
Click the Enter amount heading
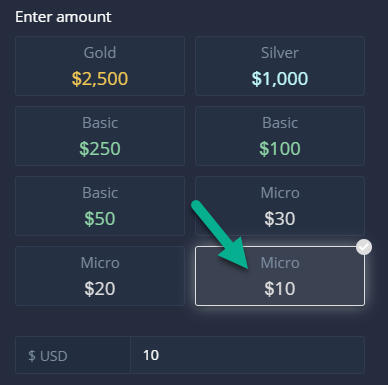coord(63,17)
